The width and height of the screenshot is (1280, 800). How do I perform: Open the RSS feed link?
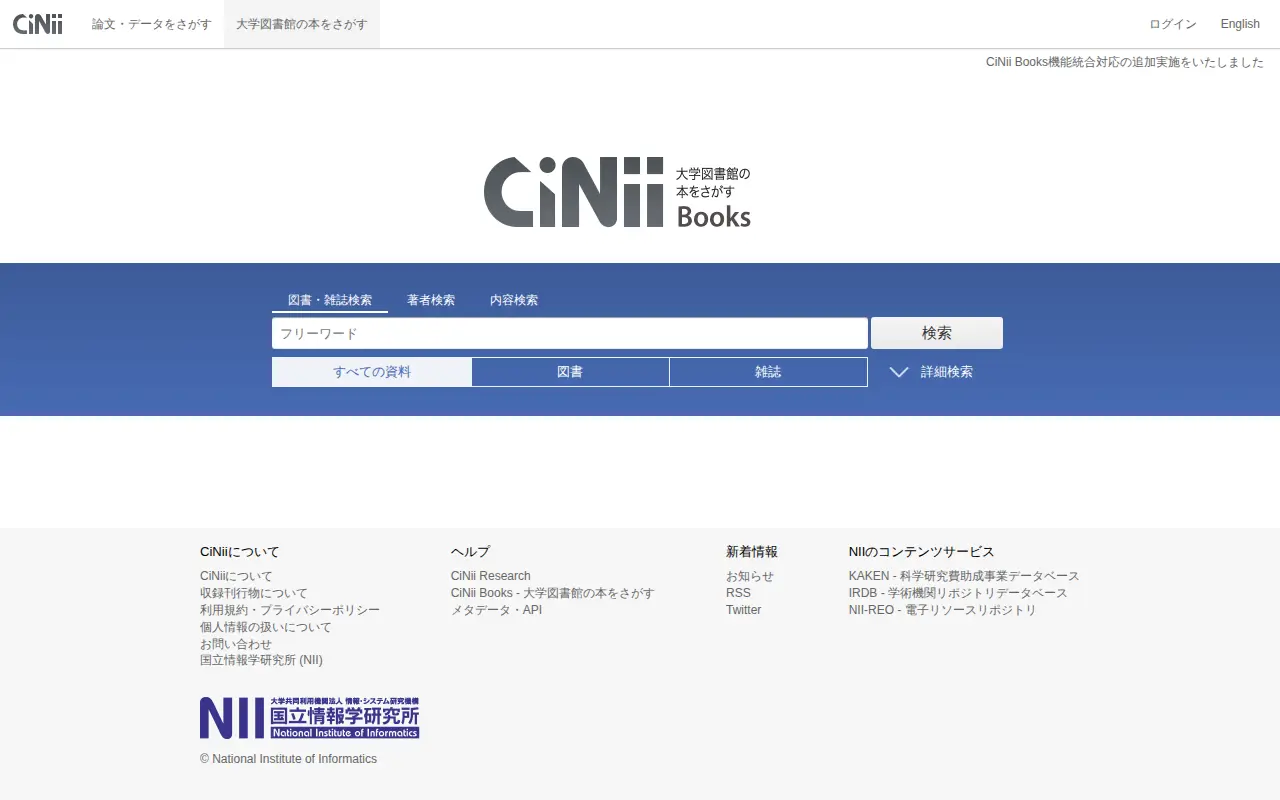[x=738, y=593]
